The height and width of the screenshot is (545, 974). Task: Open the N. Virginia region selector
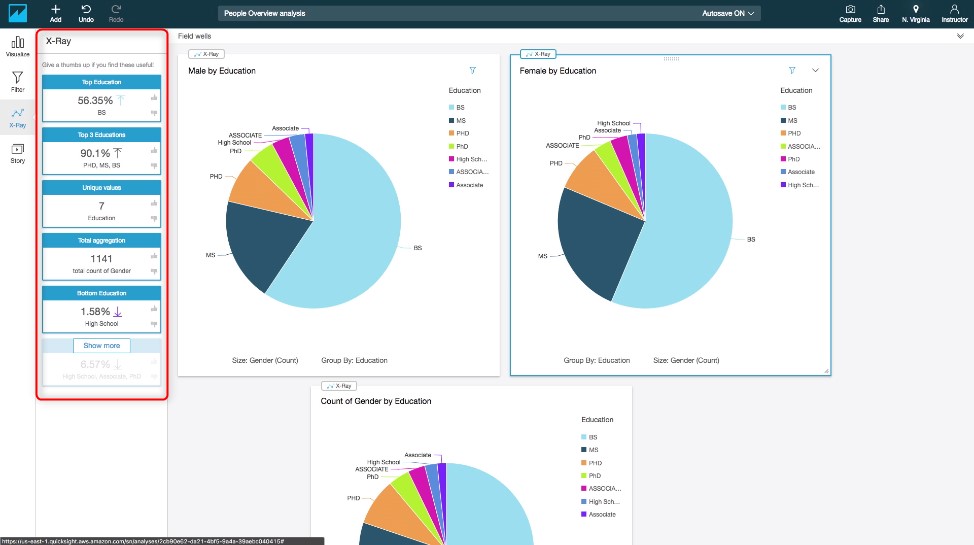tap(916, 13)
